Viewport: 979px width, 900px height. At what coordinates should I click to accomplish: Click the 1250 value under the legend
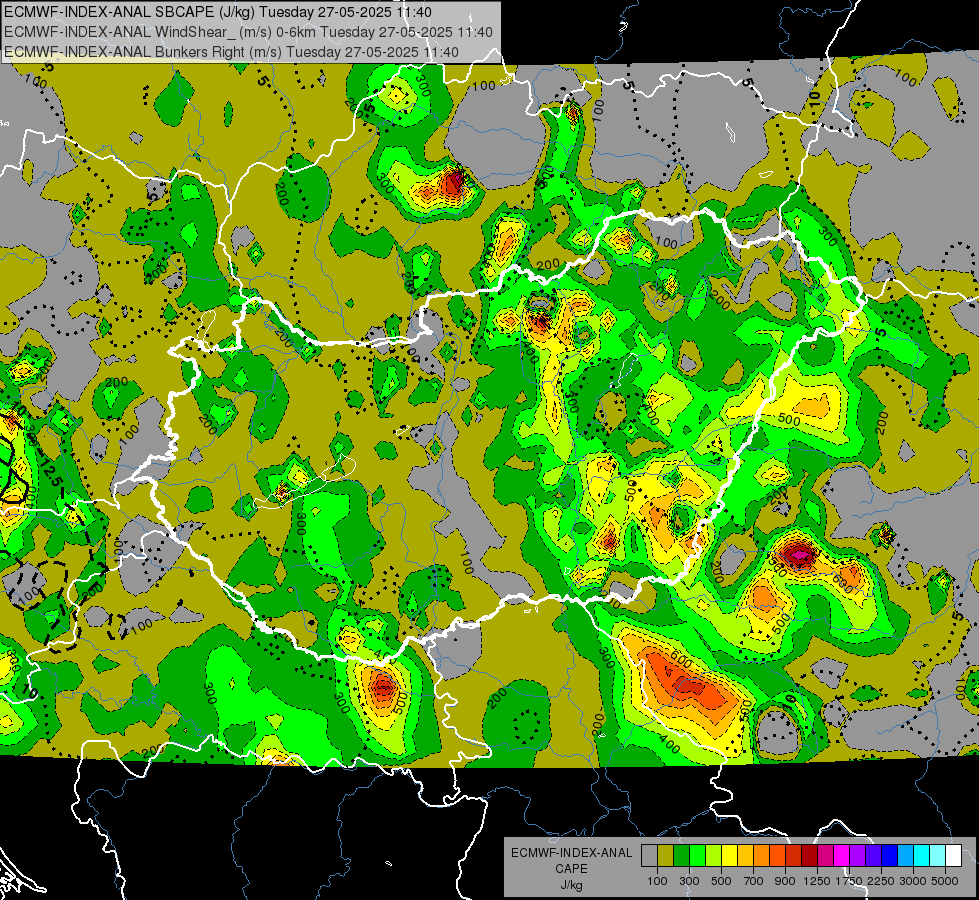[x=817, y=881]
